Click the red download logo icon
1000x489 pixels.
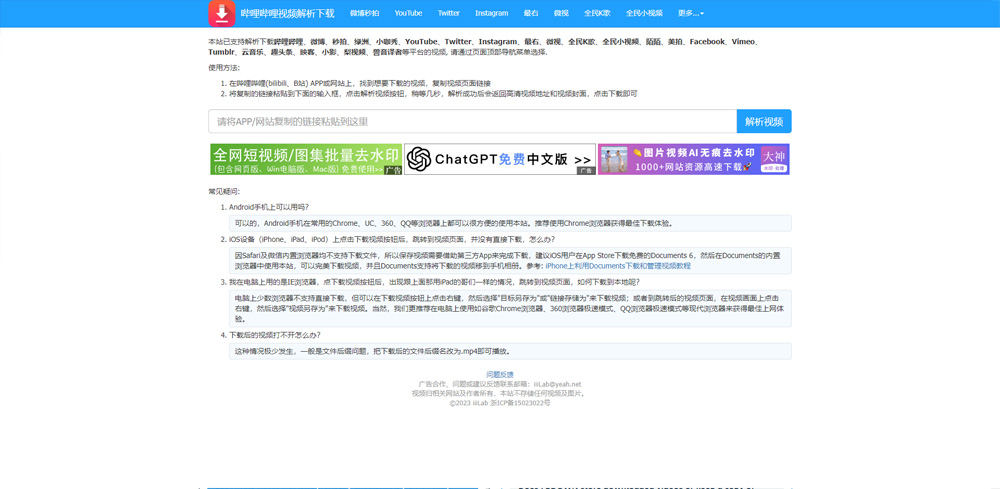(221, 13)
